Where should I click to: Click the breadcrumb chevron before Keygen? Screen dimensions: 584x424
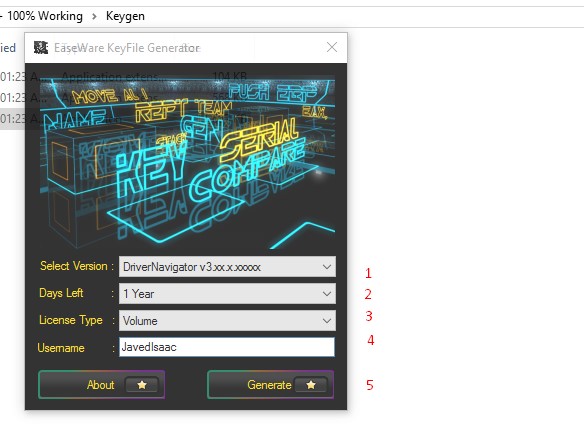point(94,16)
